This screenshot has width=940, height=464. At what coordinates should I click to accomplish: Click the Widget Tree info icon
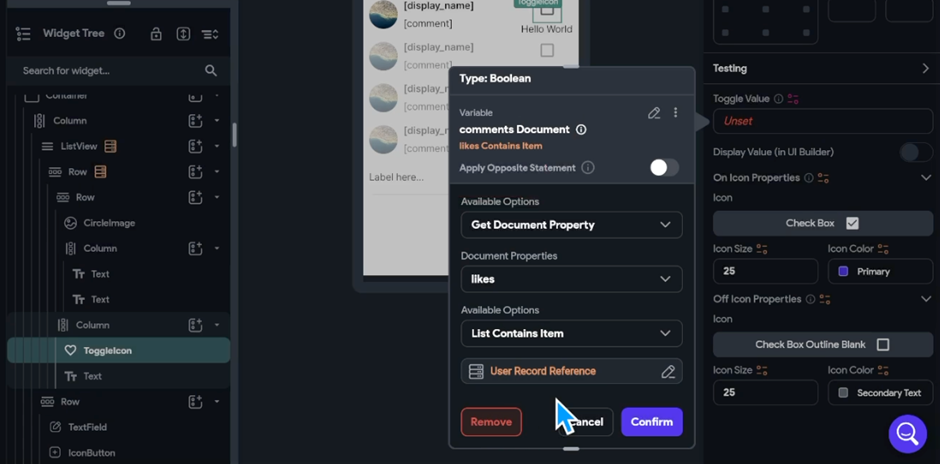coord(120,34)
